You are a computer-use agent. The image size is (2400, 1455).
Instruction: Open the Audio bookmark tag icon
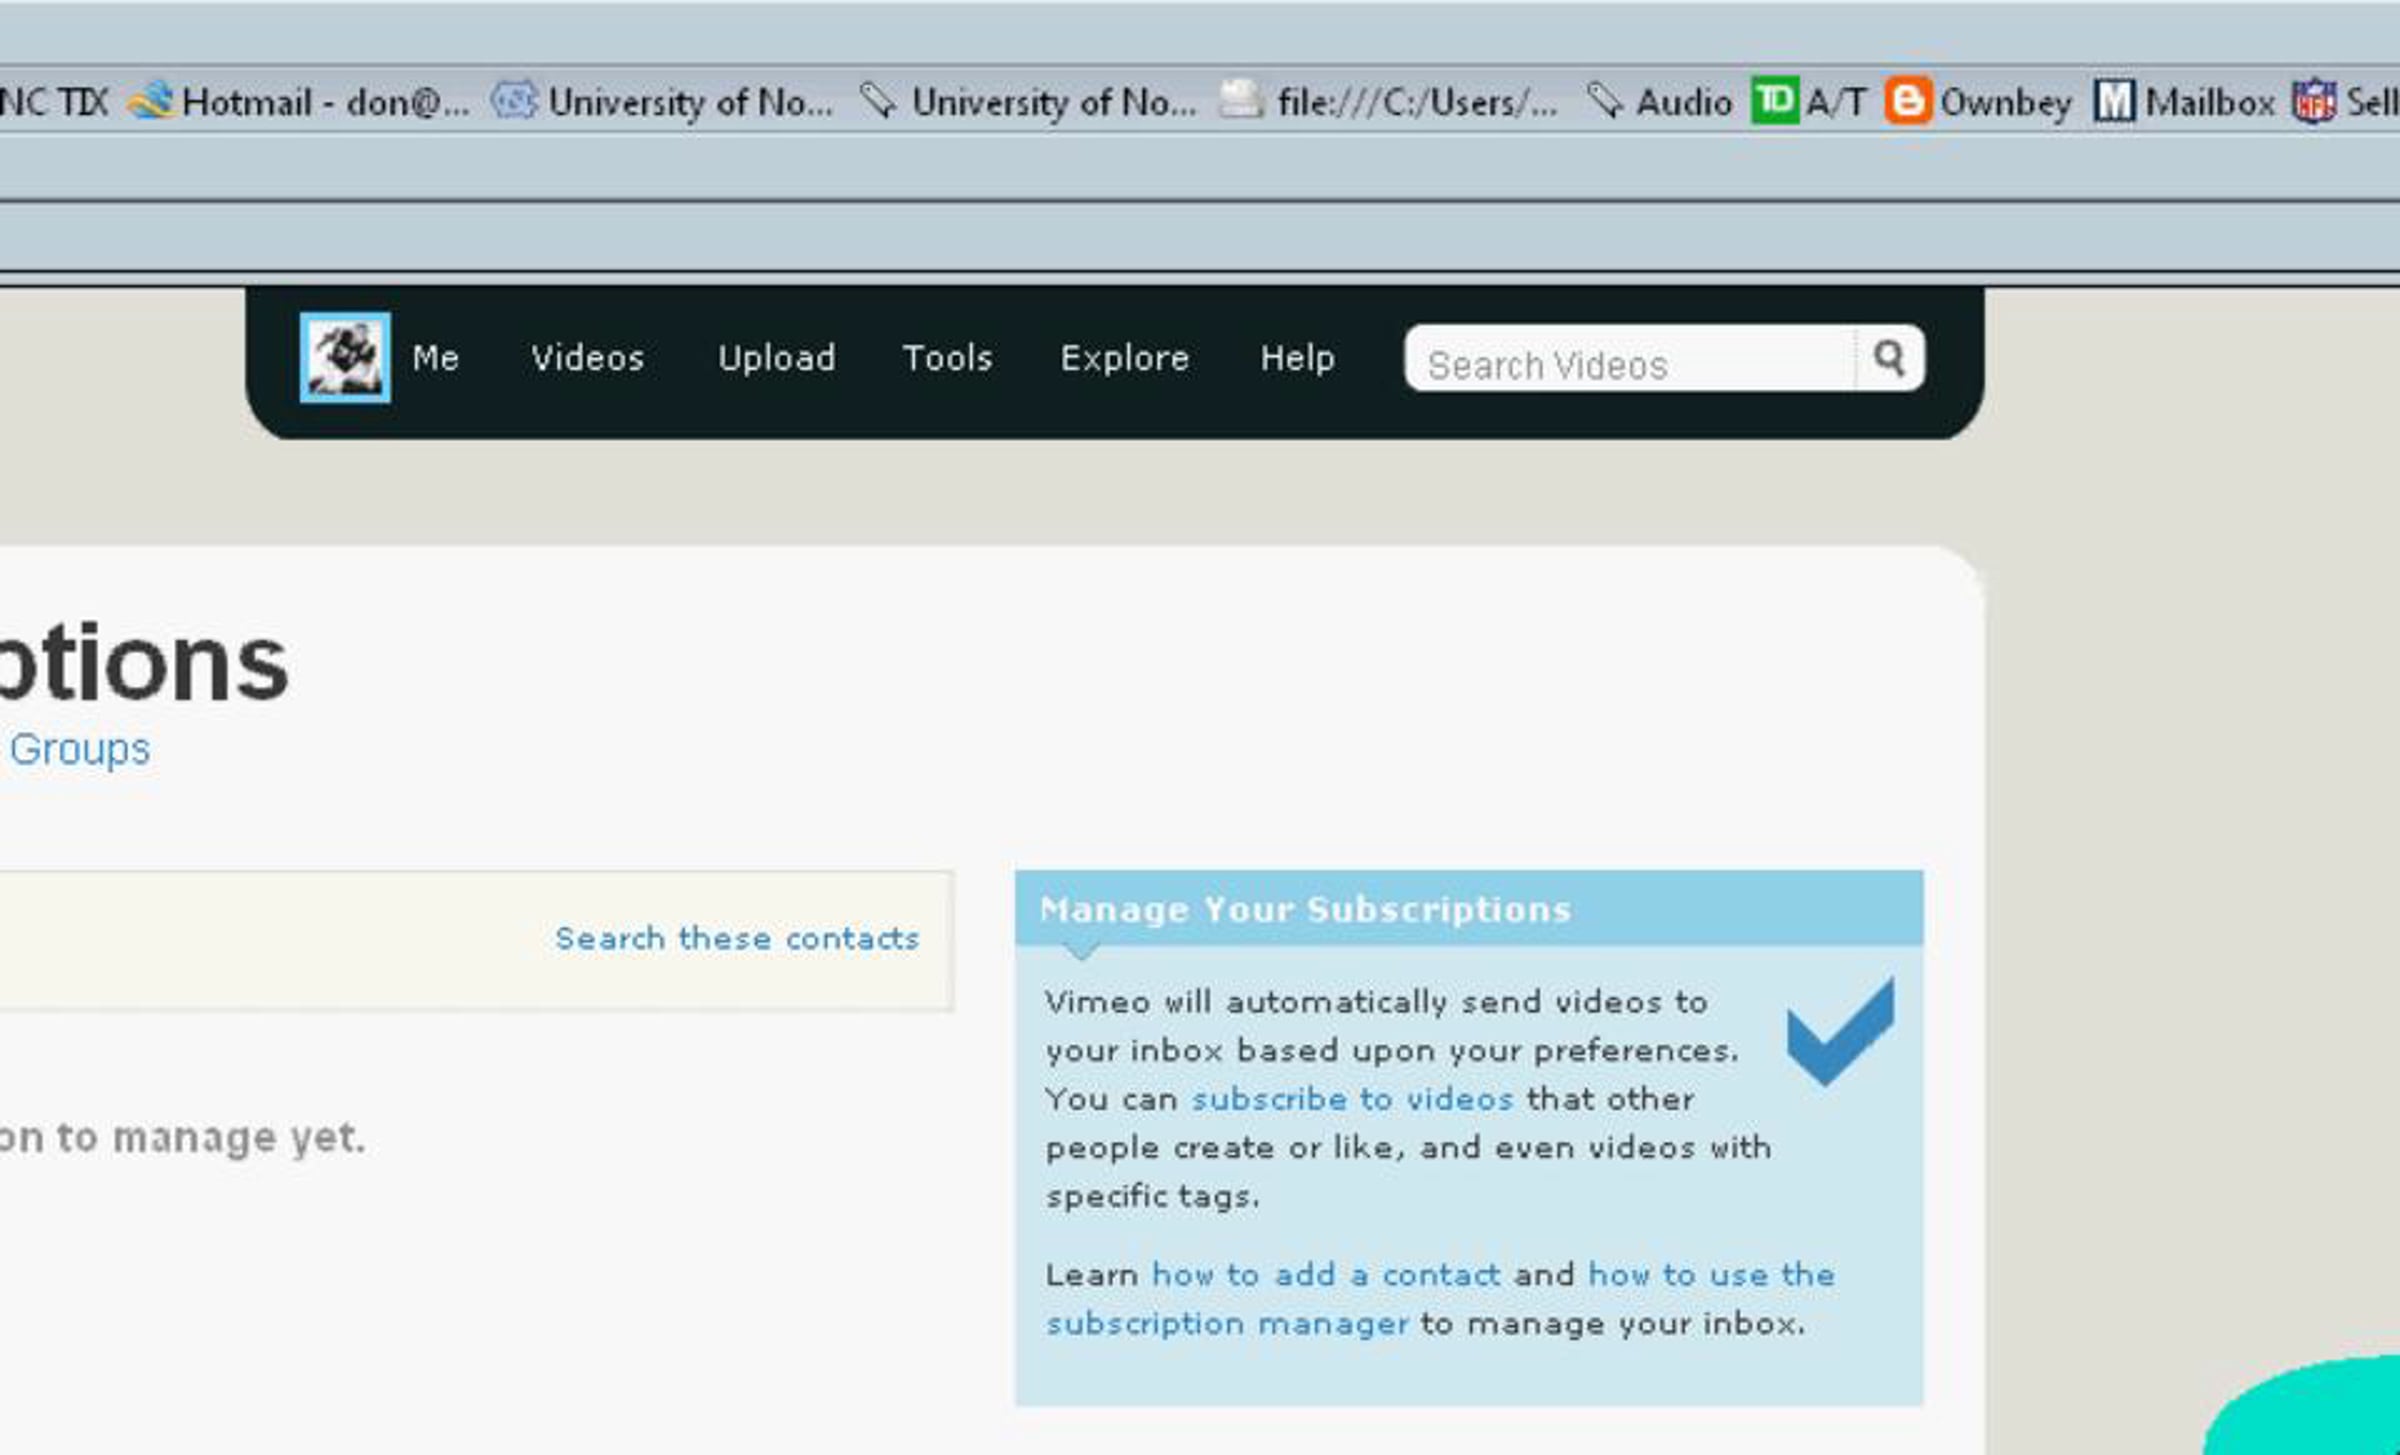pos(1605,100)
